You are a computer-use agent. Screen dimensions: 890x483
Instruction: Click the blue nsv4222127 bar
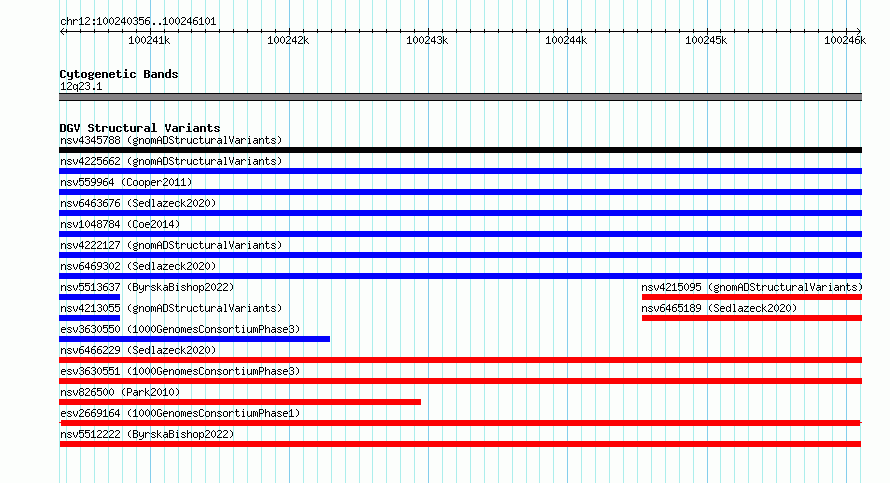[460, 255]
